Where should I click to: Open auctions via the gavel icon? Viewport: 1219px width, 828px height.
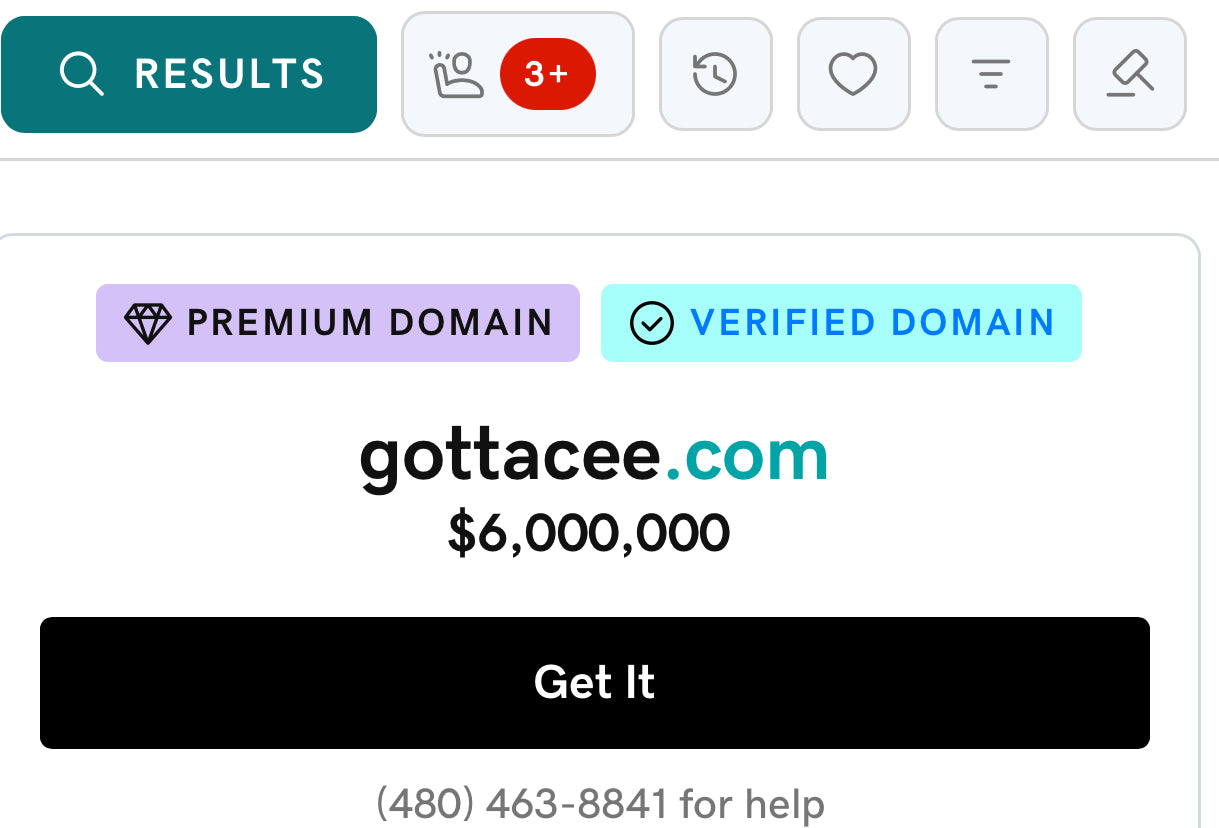1130,74
